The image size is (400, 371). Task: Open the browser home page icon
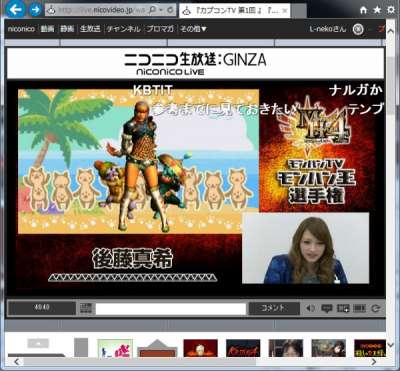click(x=364, y=10)
